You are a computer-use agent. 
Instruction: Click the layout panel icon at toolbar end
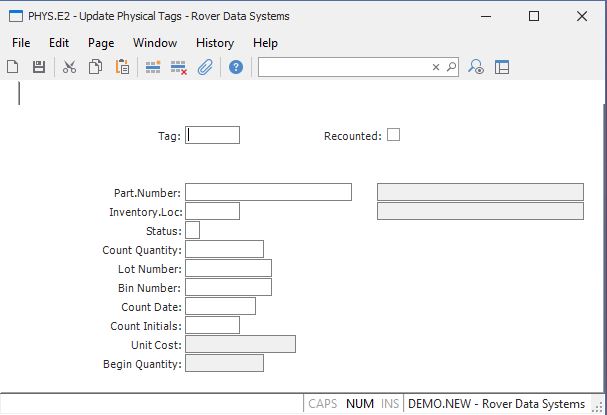[x=502, y=67]
